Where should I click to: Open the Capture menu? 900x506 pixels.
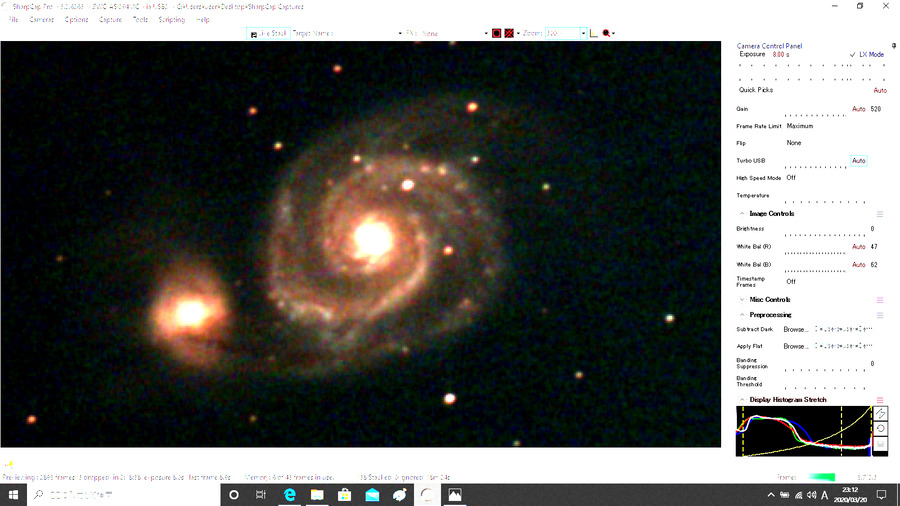(110, 20)
